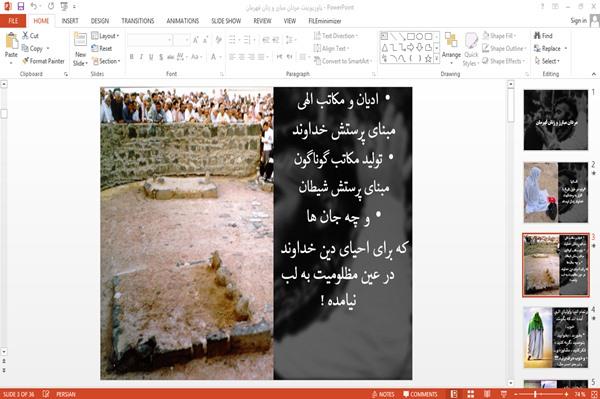Click the zoom in plus button

pyautogui.click(x=566, y=394)
